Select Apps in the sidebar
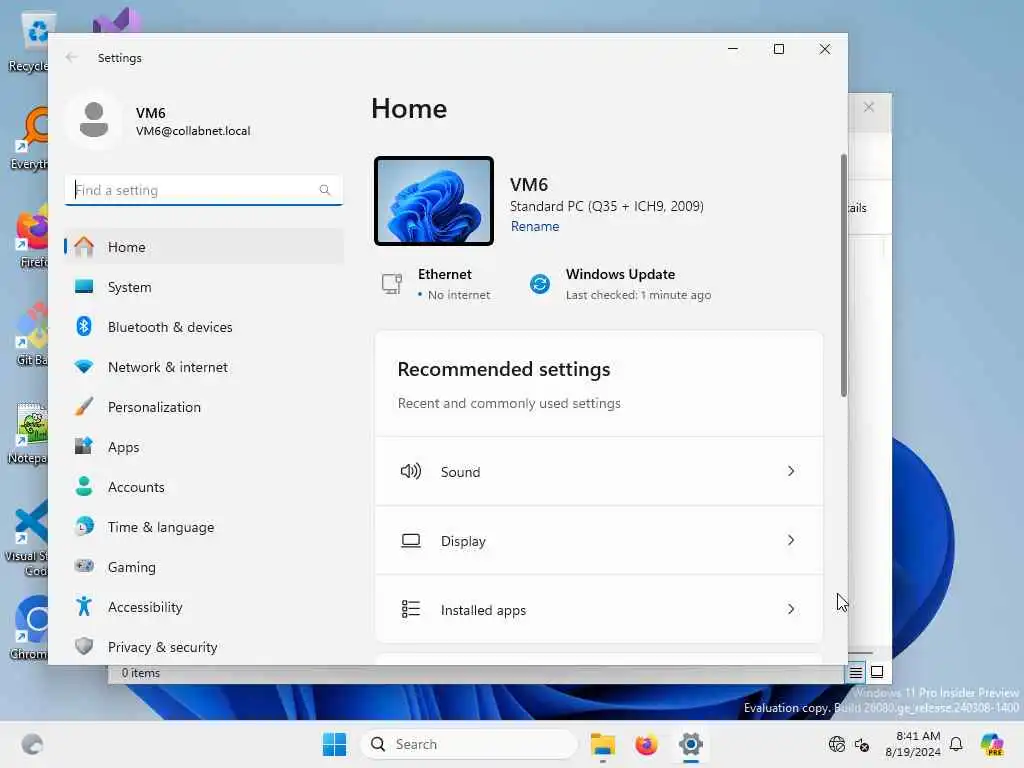 204,447
